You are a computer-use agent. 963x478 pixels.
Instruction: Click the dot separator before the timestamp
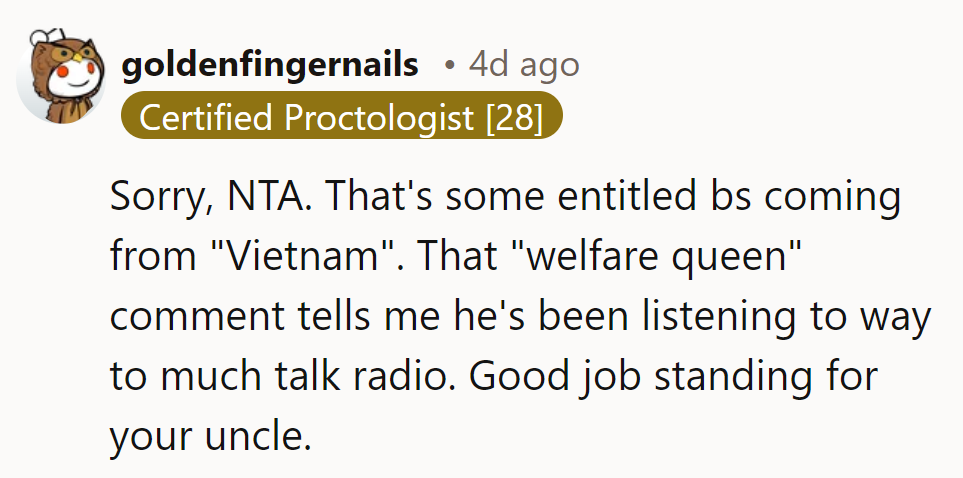tap(451, 66)
